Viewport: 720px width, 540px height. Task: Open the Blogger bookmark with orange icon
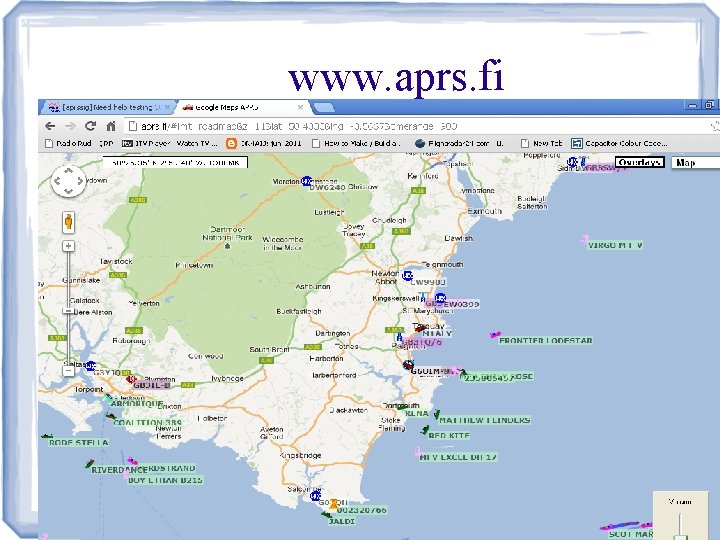264,143
